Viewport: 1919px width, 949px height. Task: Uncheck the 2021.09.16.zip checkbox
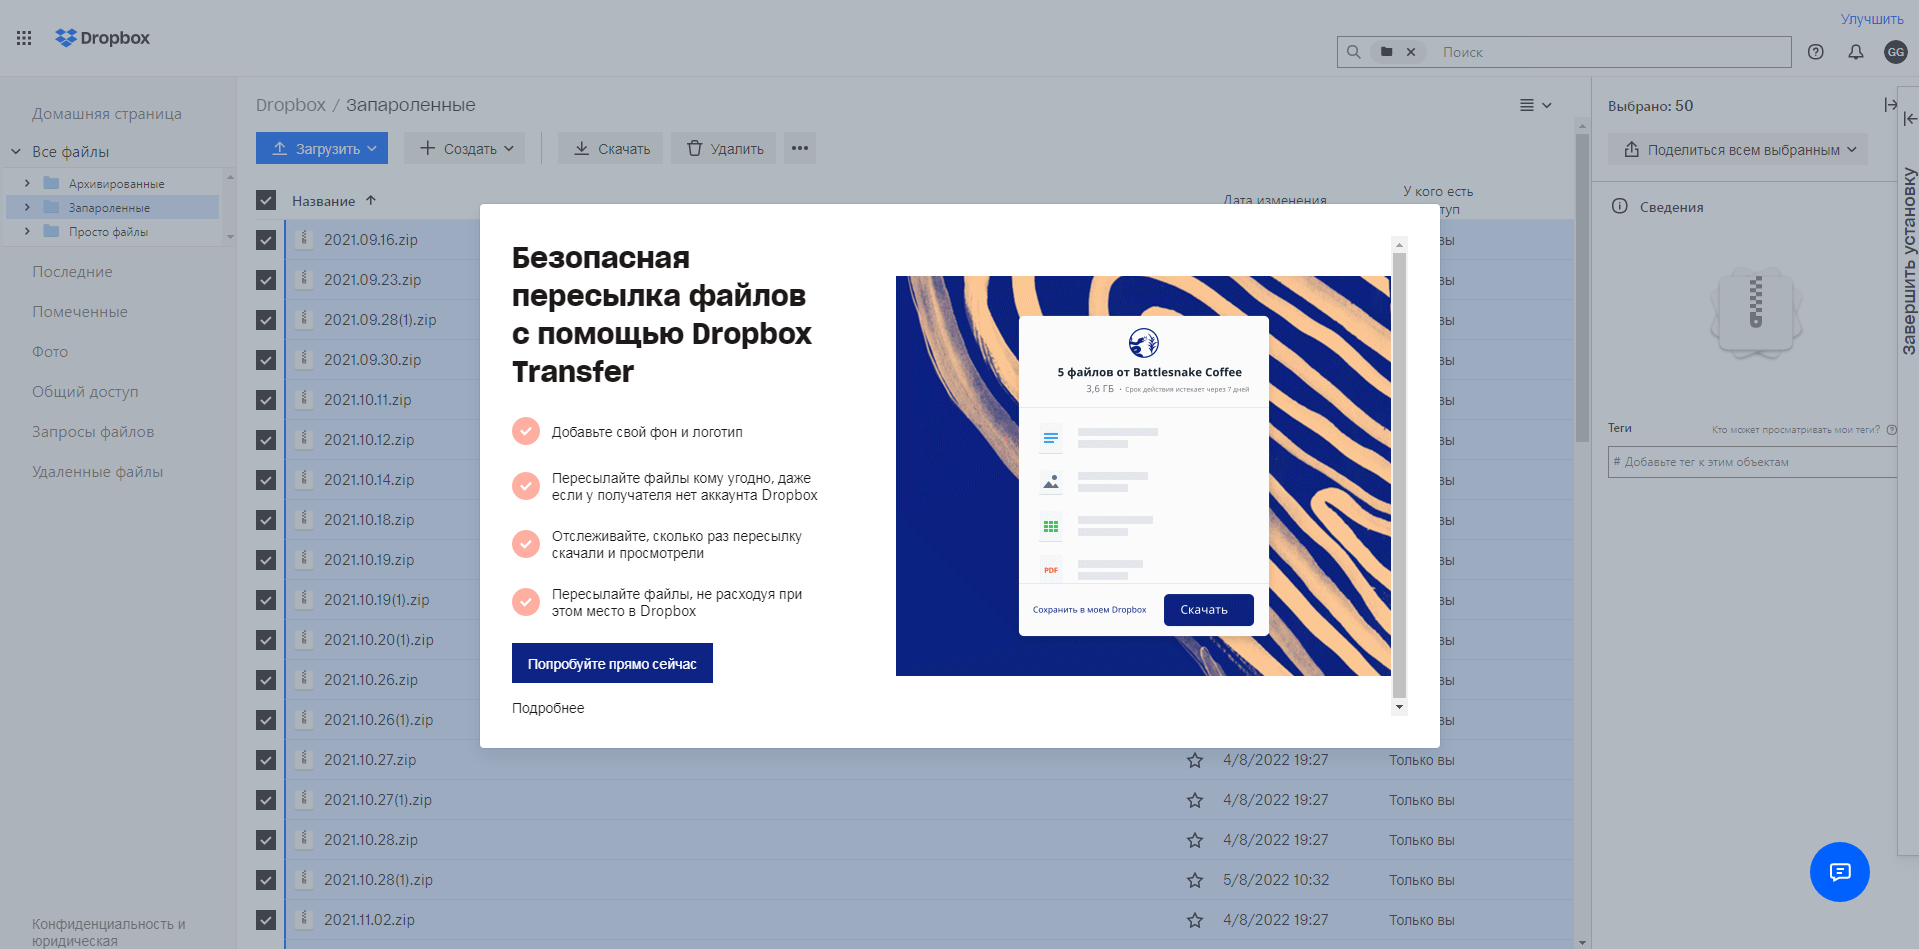(x=266, y=240)
